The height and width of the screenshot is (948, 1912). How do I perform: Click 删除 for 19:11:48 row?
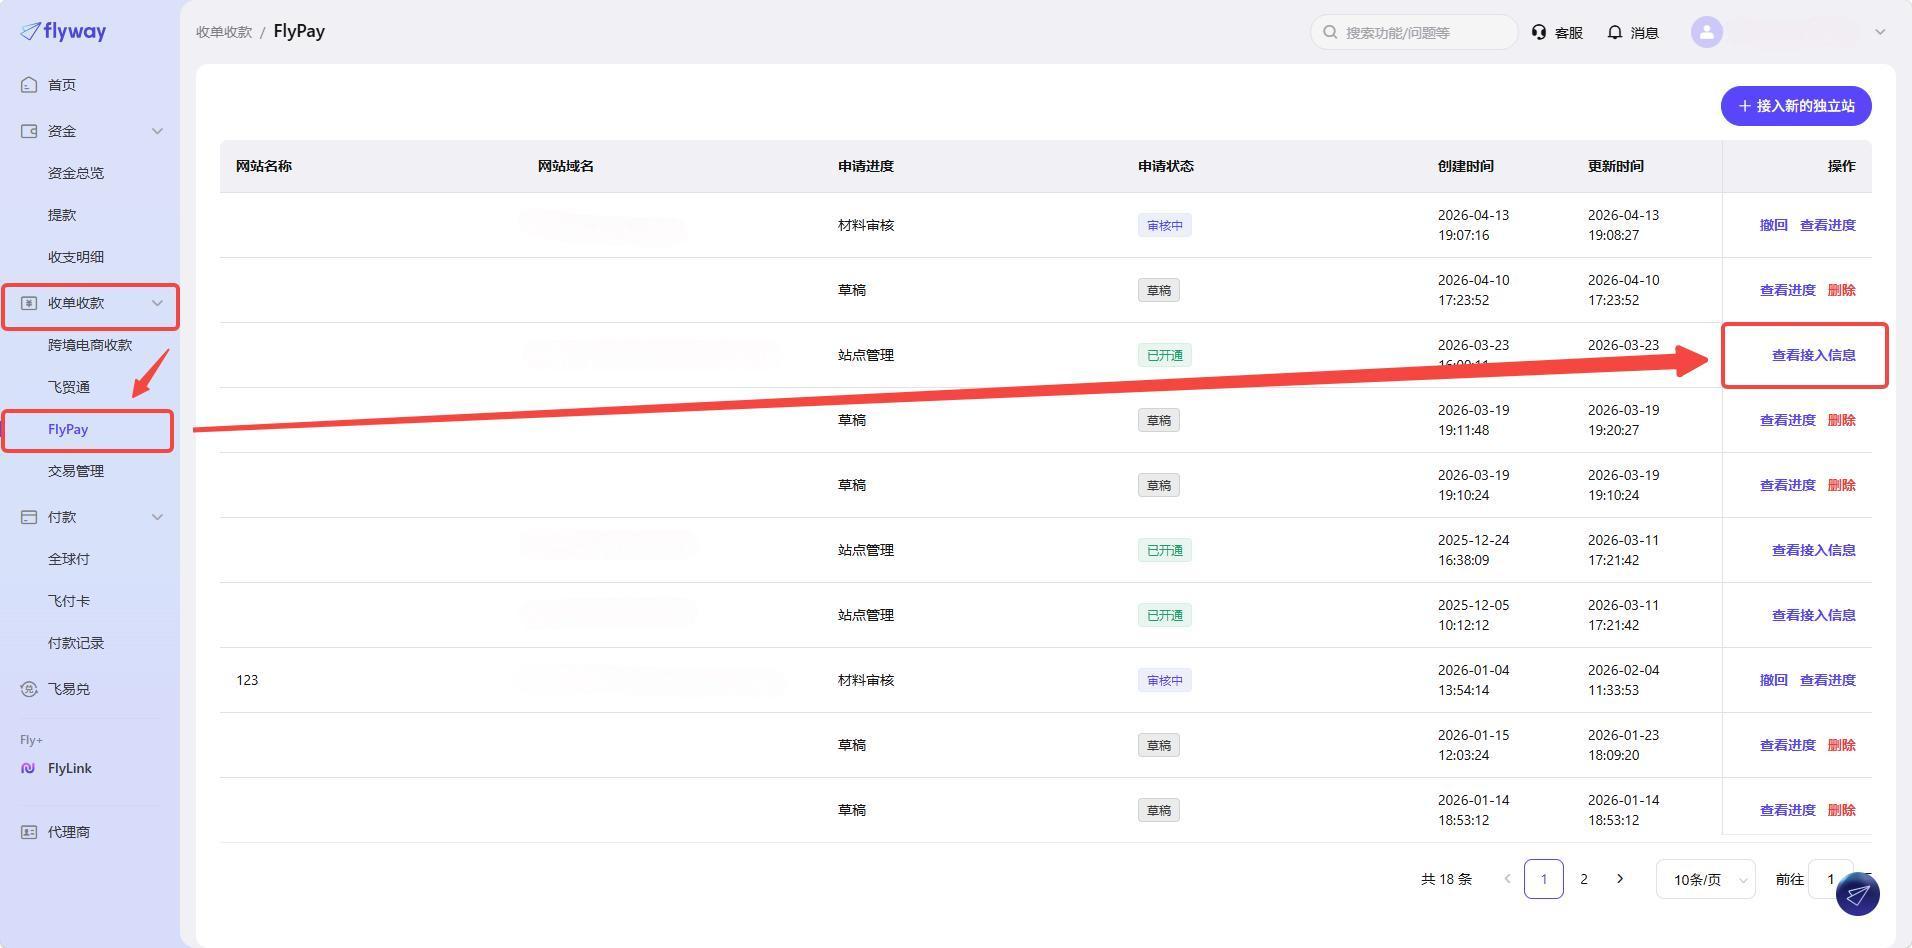[1842, 420]
